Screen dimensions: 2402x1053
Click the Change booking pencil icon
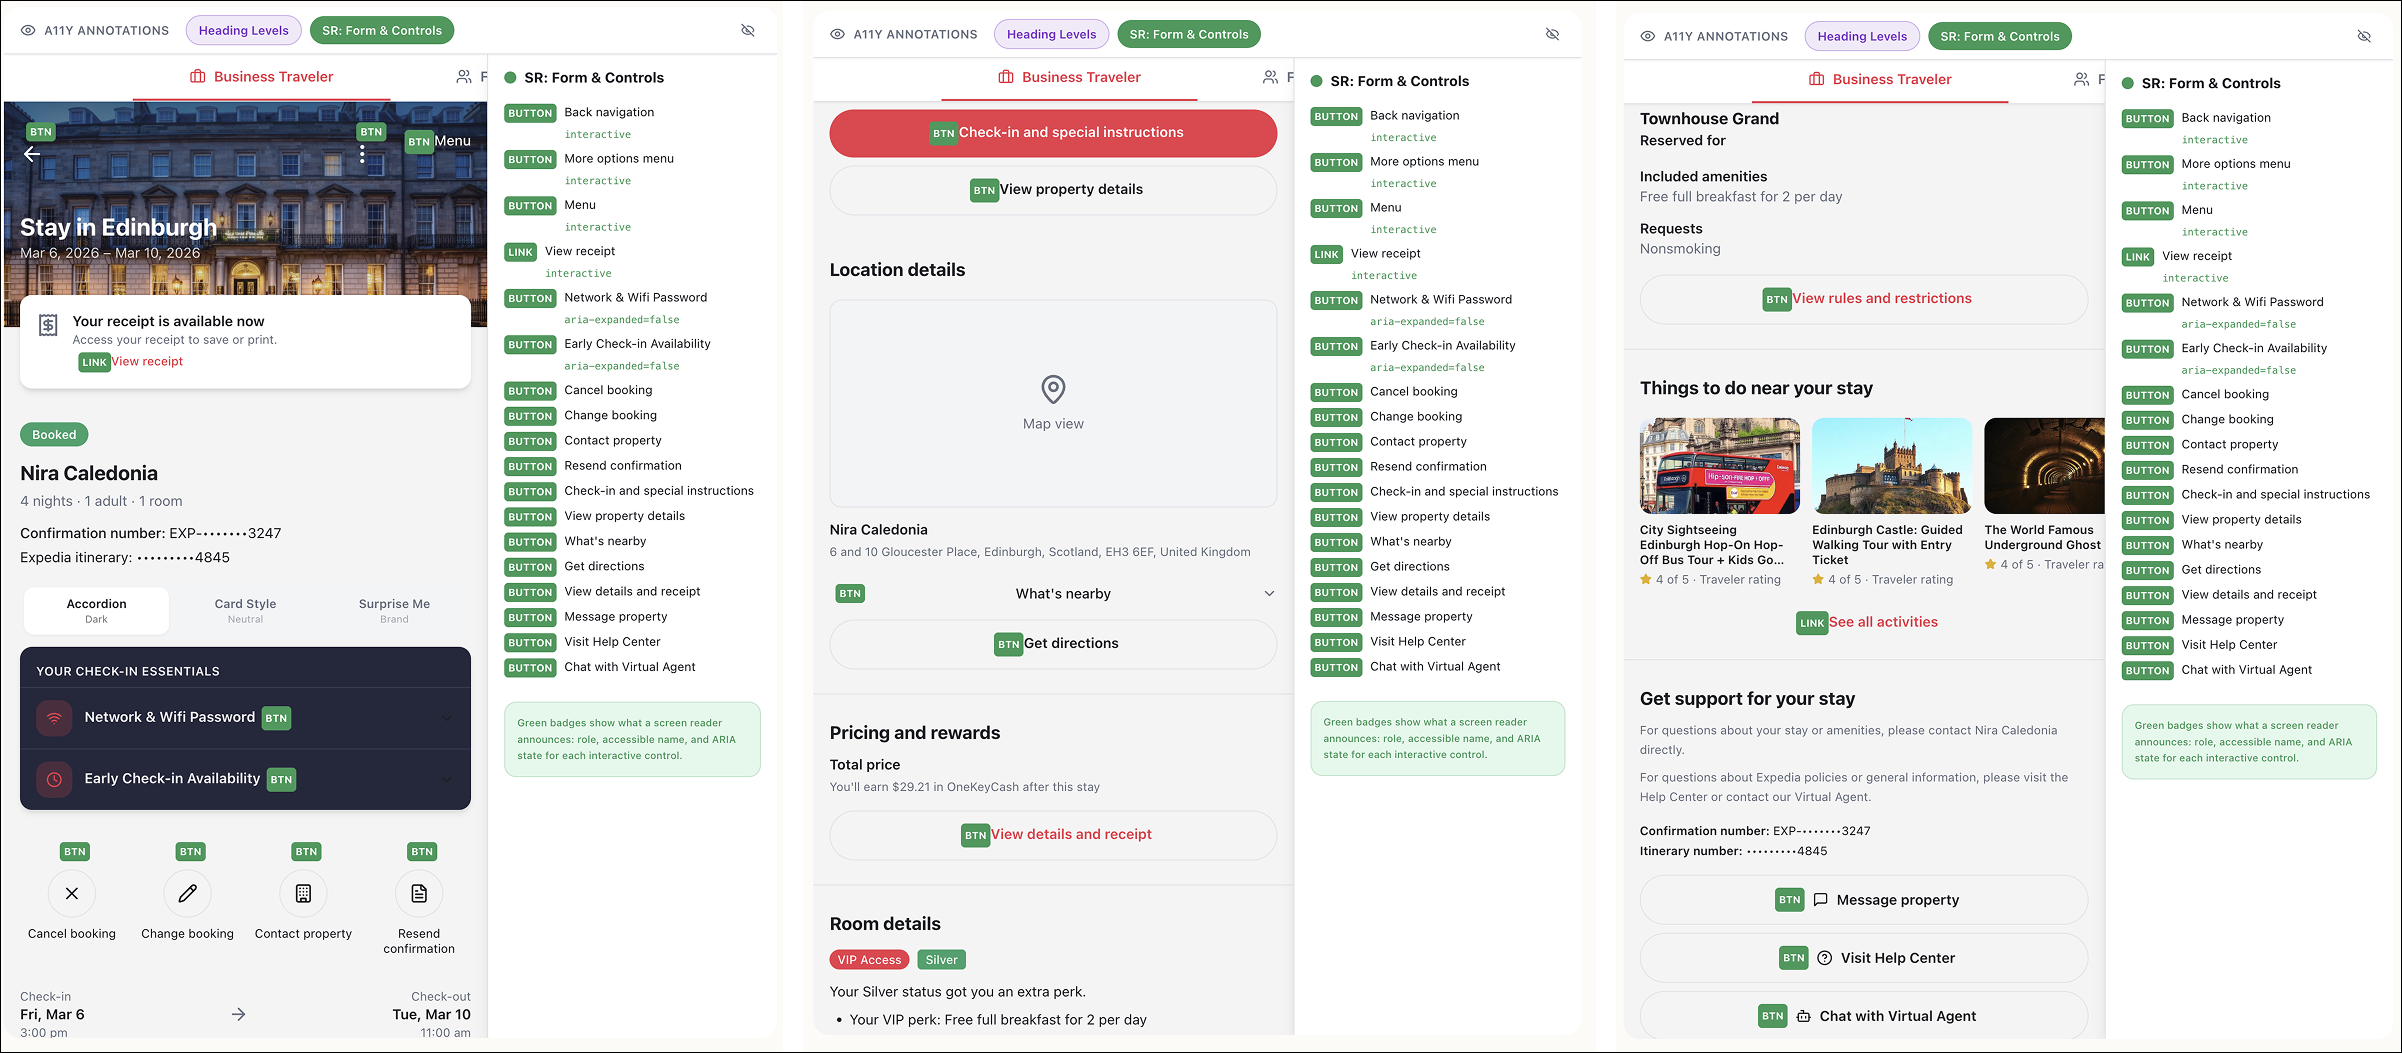187,893
